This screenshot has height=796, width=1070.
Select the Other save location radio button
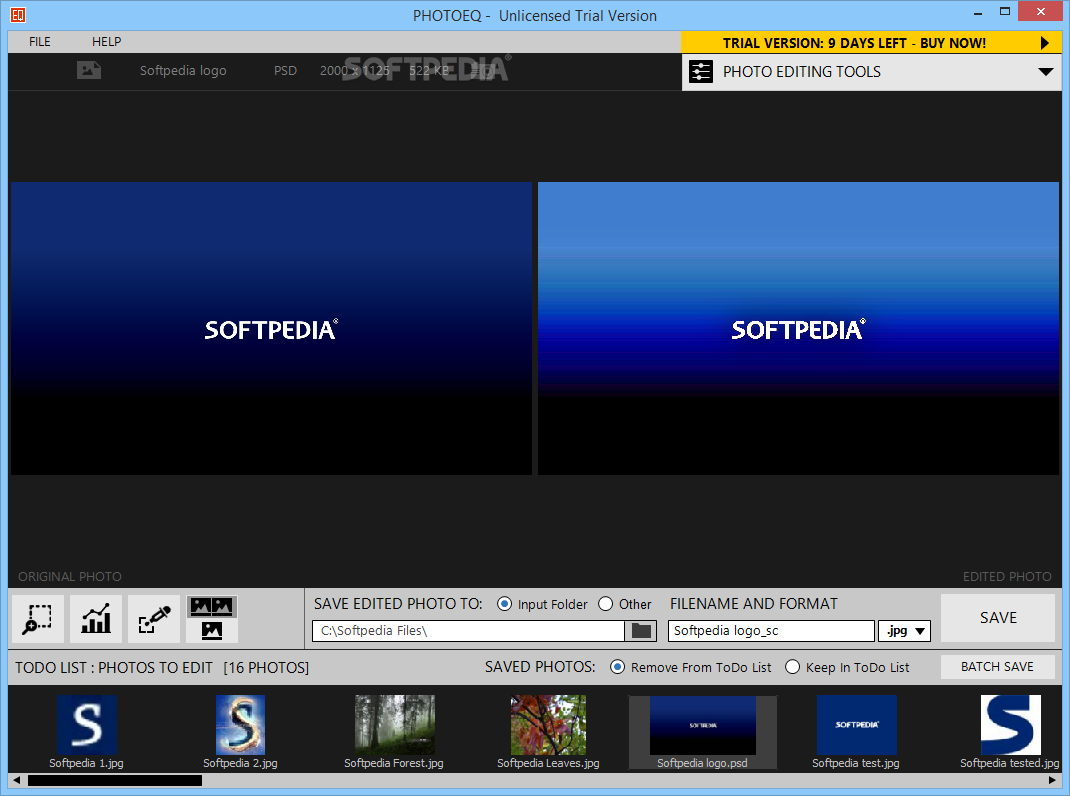[605, 604]
